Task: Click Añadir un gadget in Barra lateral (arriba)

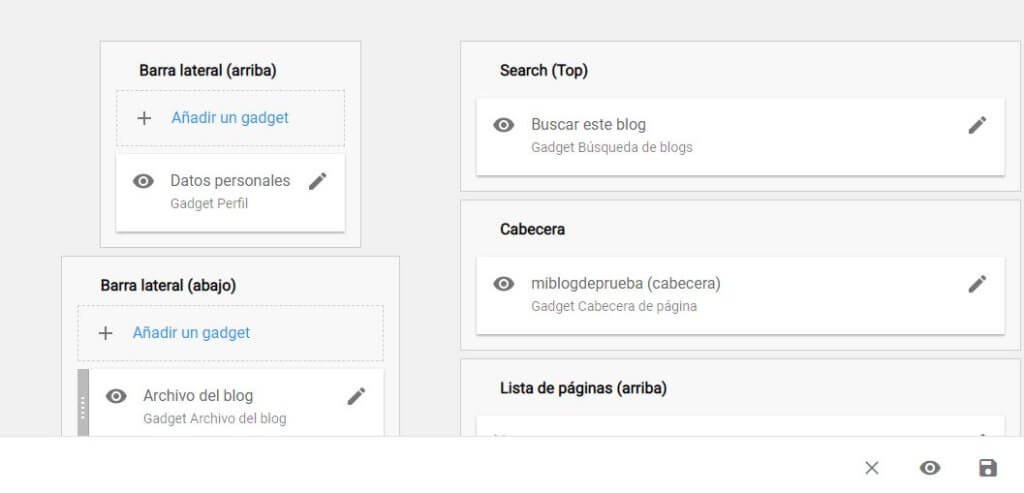Action: [x=230, y=118]
